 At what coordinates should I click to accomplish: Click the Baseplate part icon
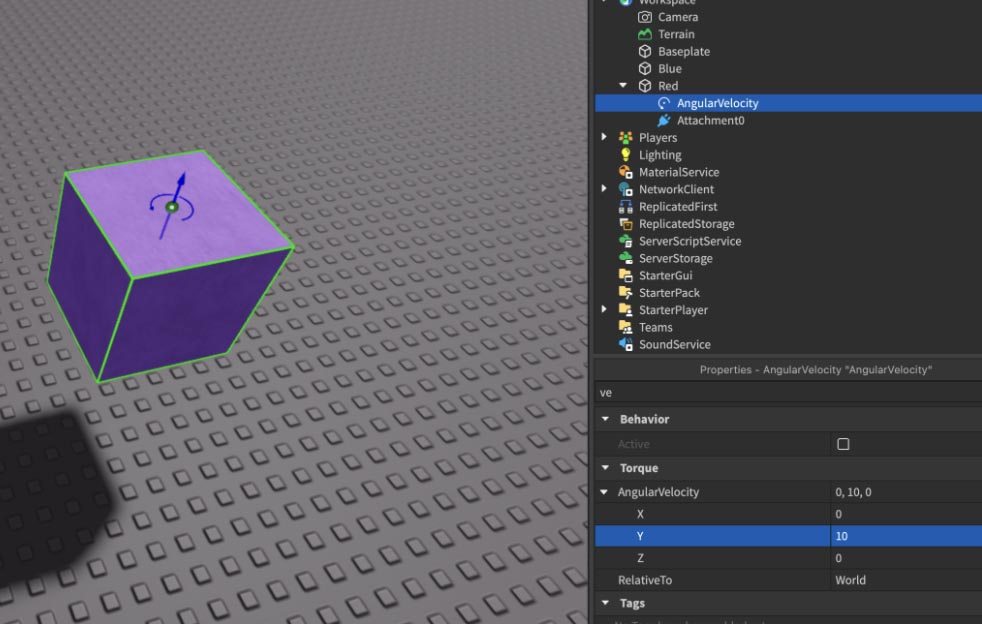(x=644, y=51)
